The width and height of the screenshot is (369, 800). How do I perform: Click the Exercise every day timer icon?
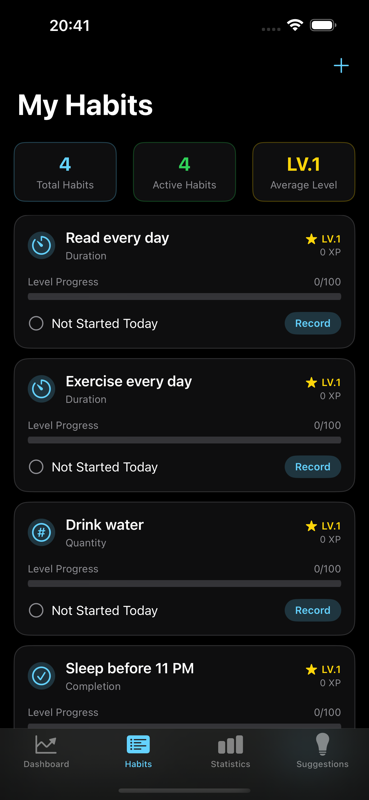click(41, 389)
